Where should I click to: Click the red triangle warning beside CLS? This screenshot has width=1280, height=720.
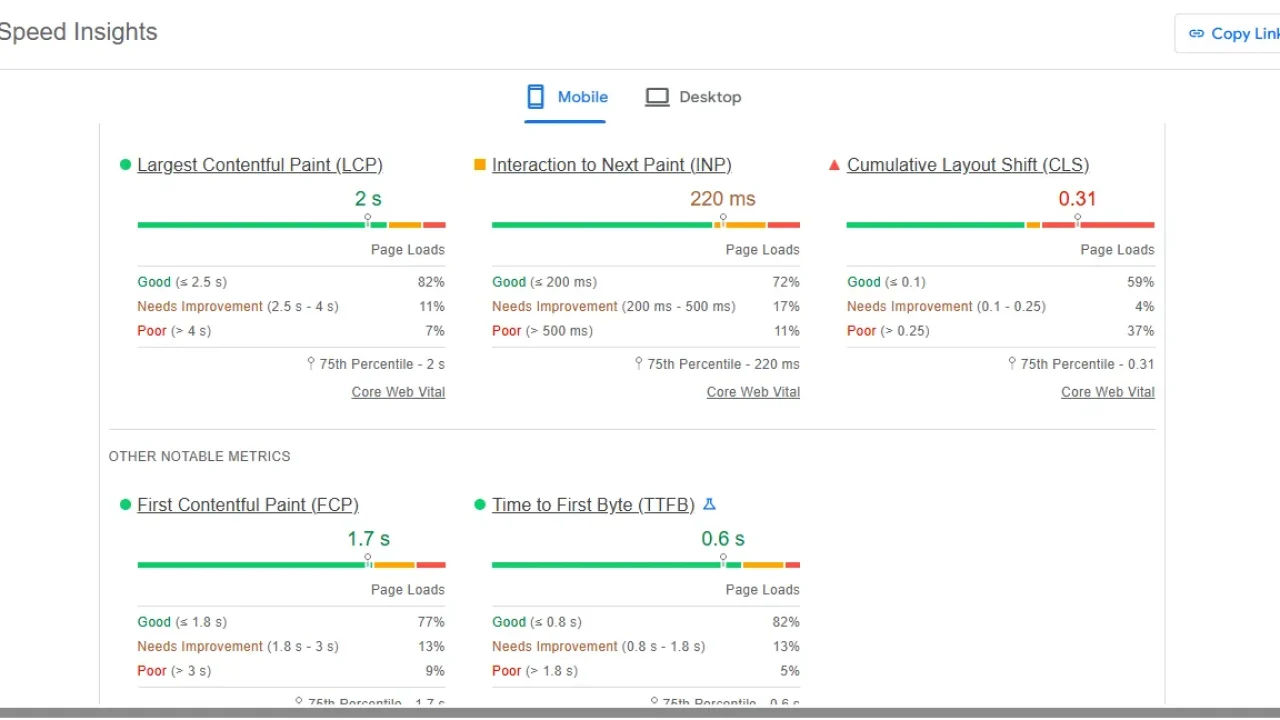[x=834, y=165]
